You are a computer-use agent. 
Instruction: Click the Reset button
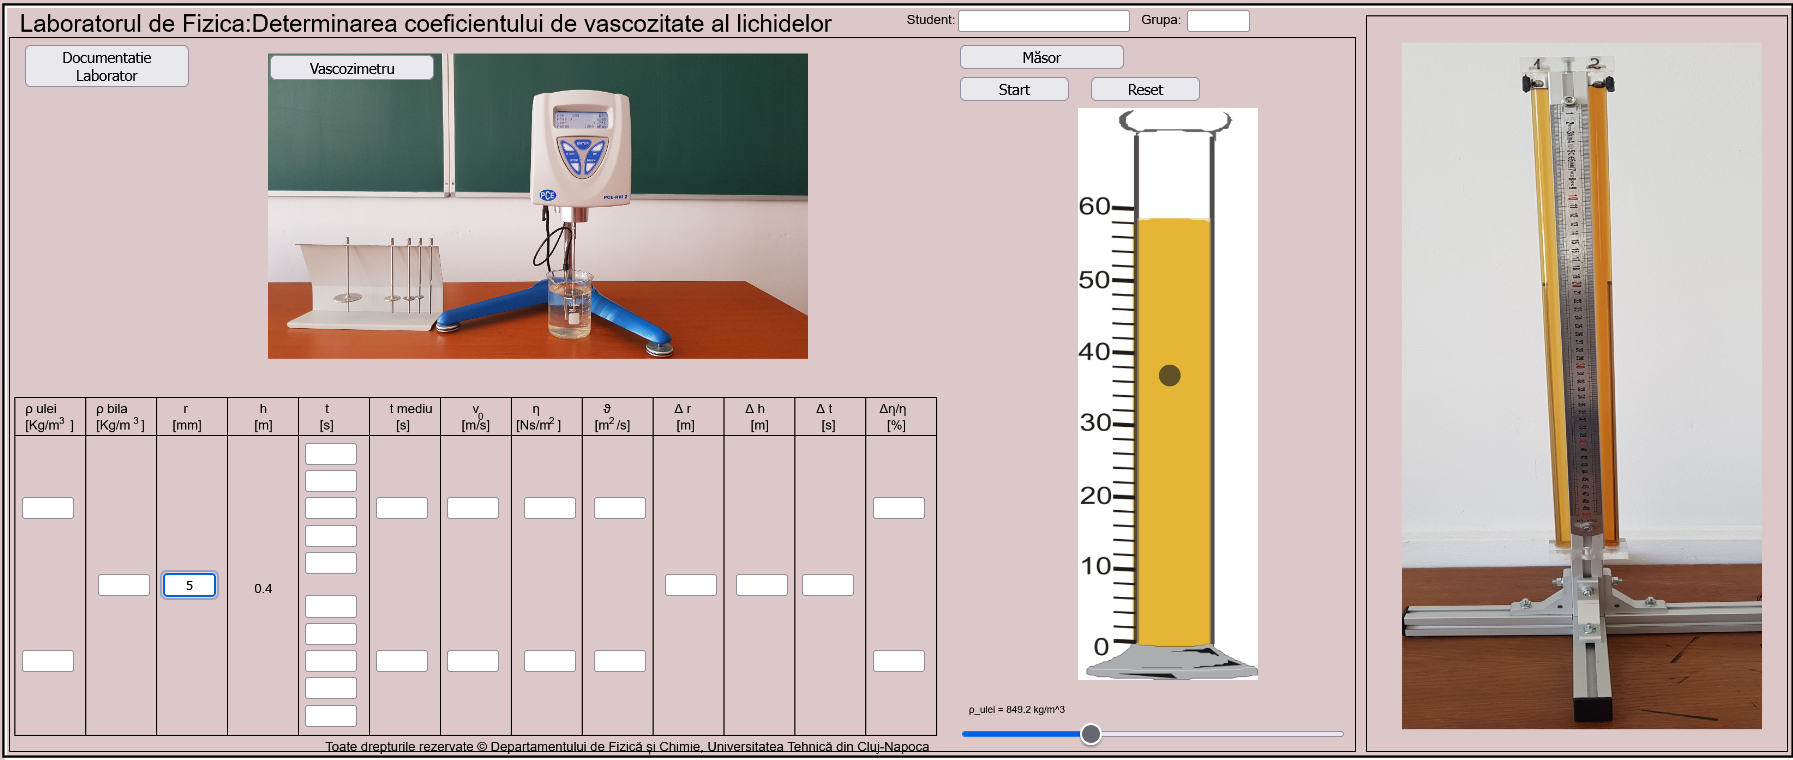coord(1144,90)
